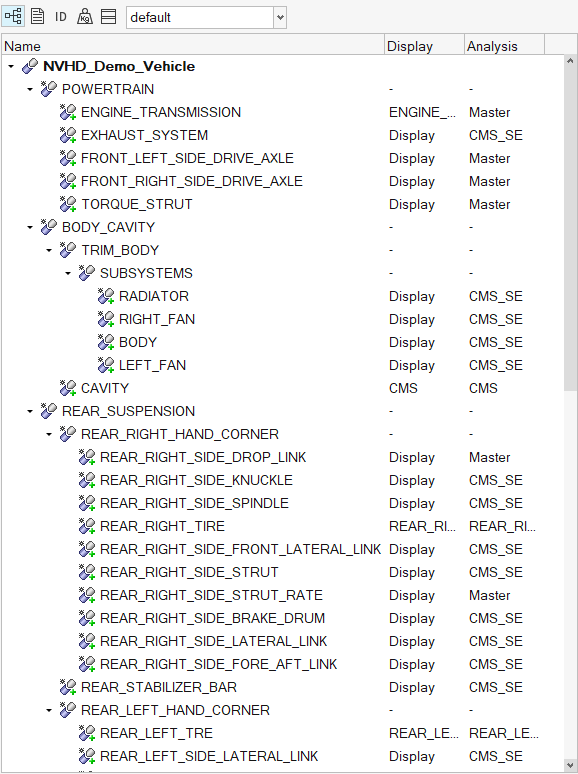Click the vertical scrollbar thumb
The height and width of the screenshot is (774, 578).
[570, 229]
